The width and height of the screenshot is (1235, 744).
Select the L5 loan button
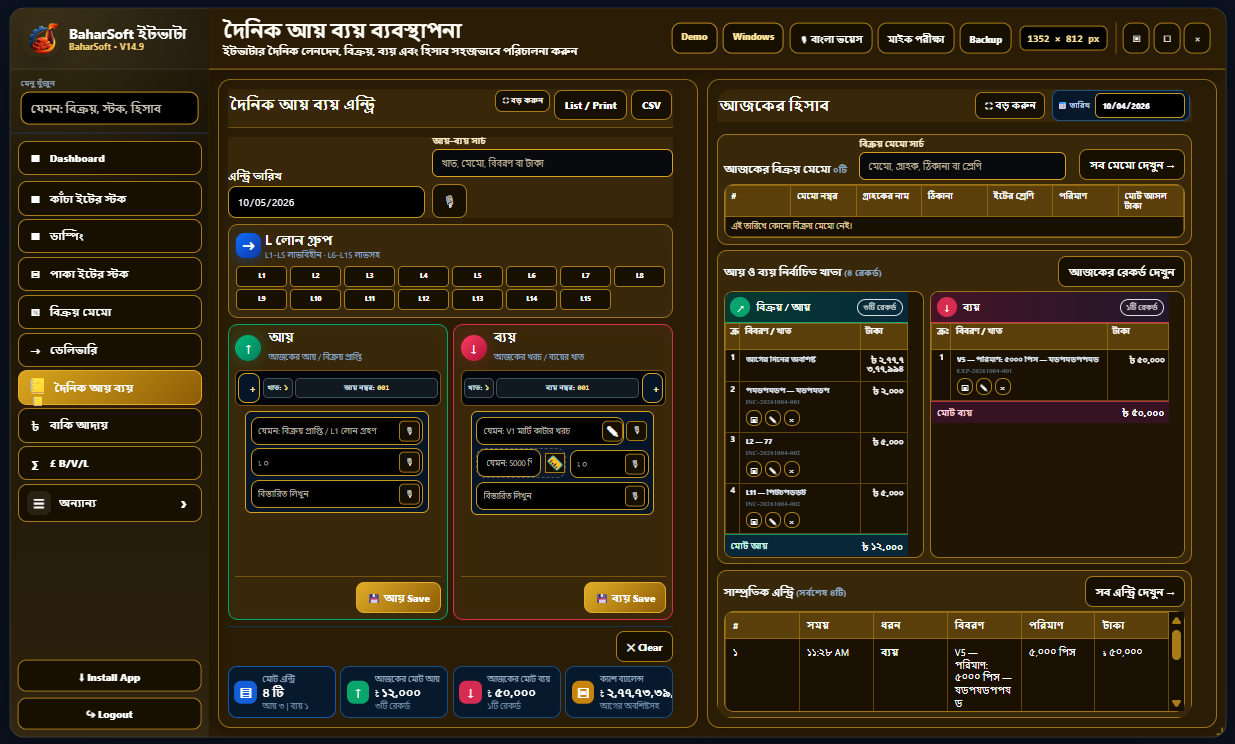click(477, 276)
